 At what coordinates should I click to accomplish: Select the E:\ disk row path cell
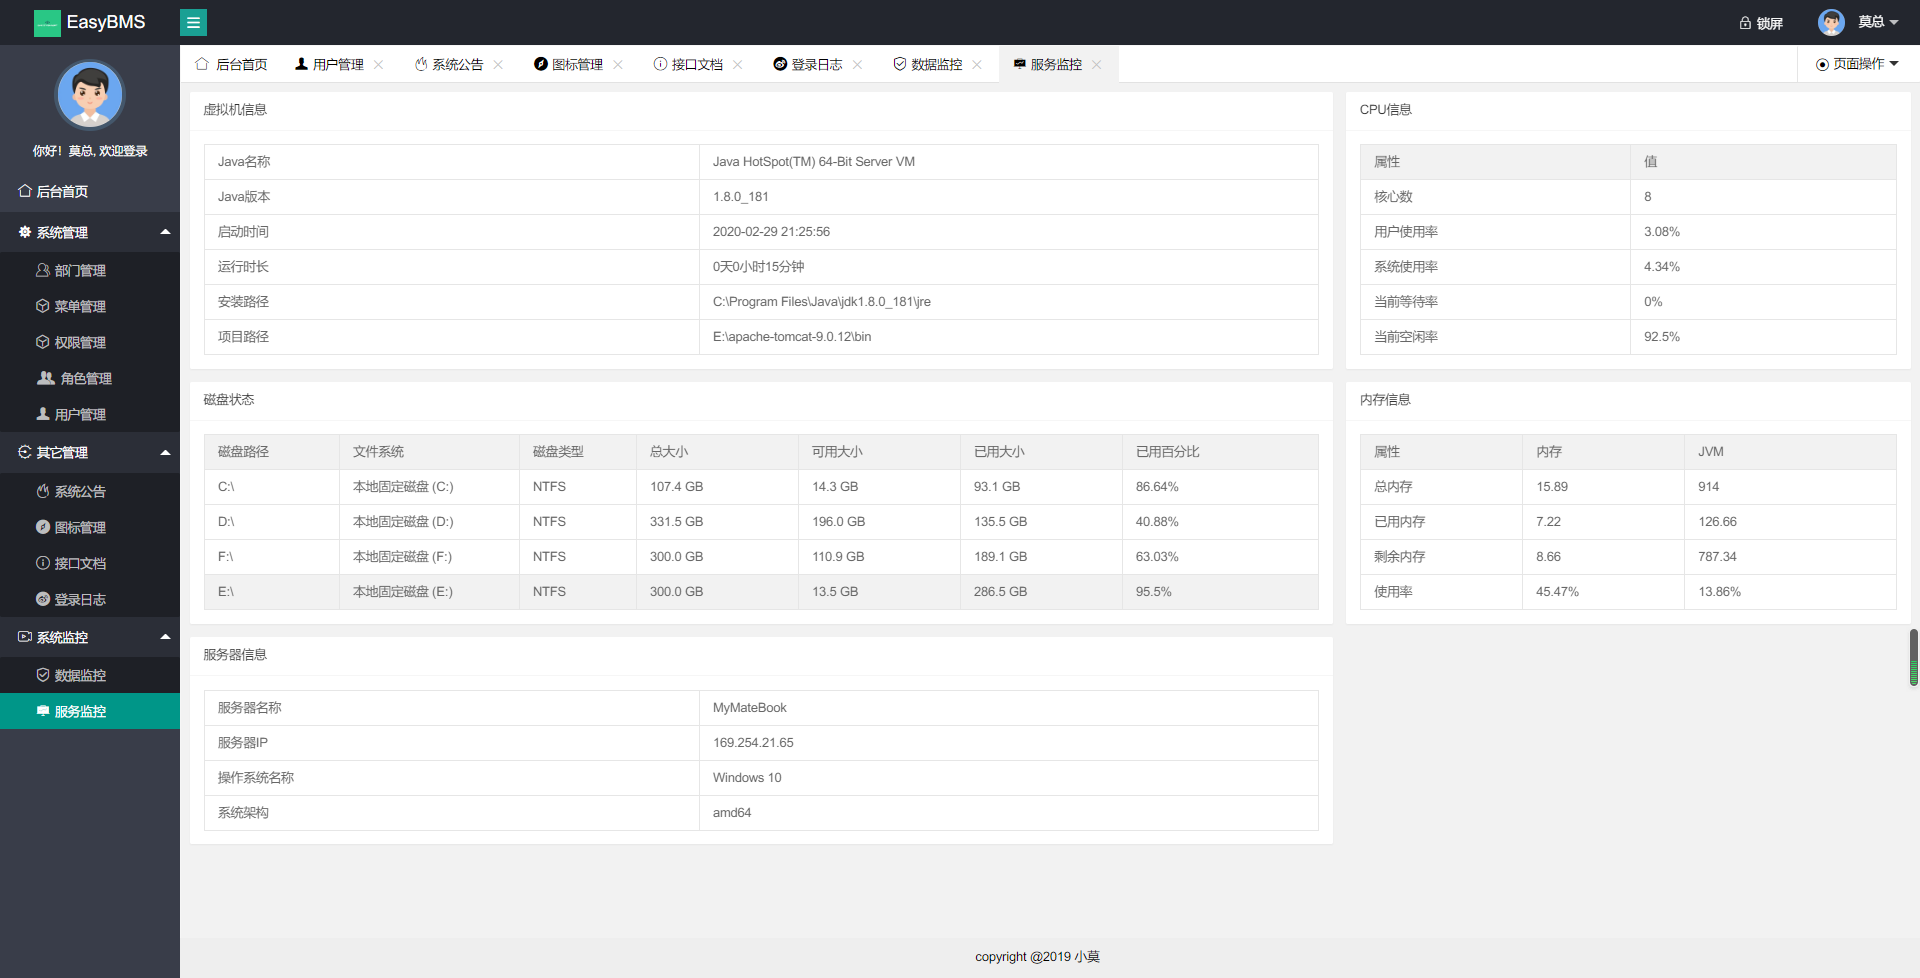point(272,592)
